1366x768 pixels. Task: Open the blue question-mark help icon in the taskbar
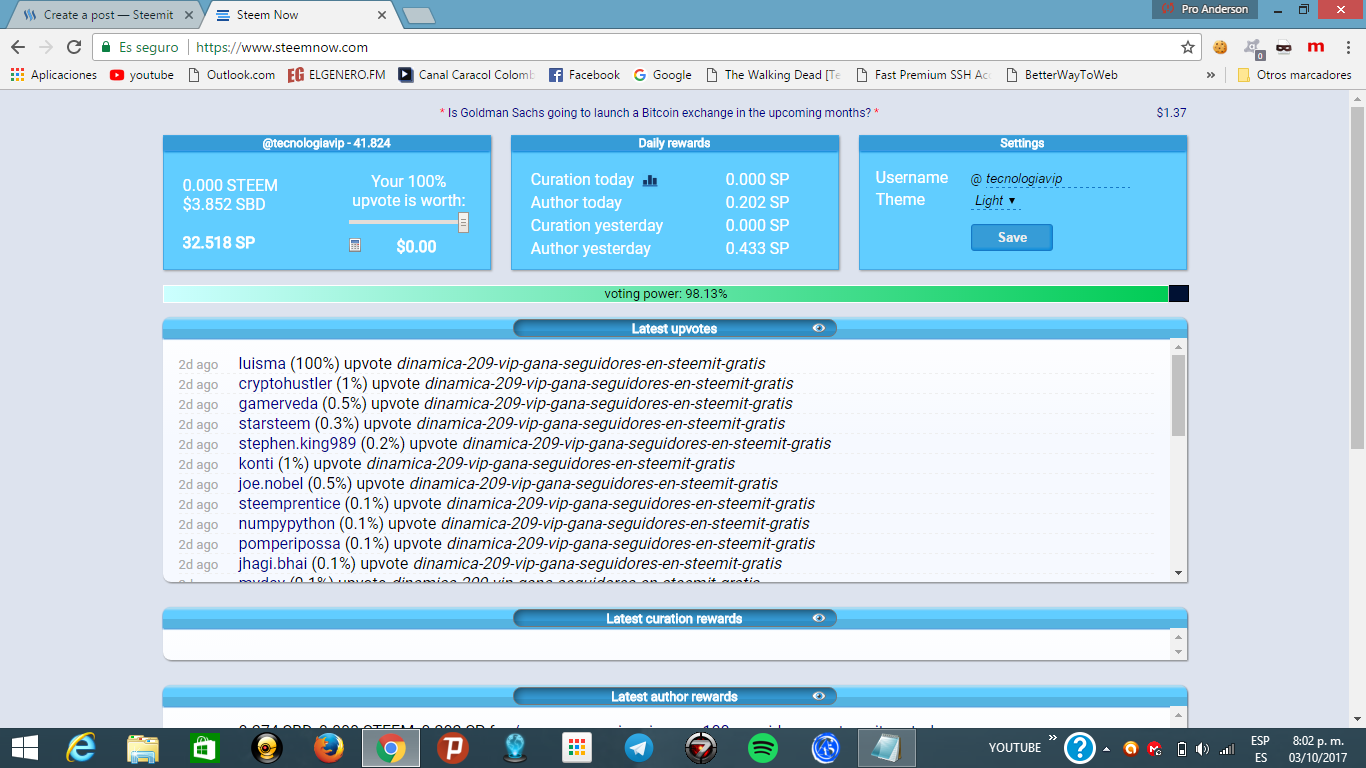(x=1080, y=747)
